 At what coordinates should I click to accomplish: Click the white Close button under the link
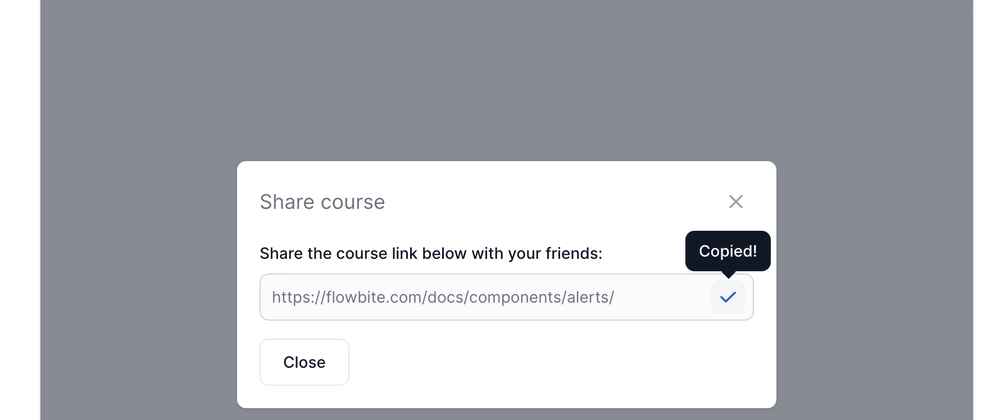point(304,362)
